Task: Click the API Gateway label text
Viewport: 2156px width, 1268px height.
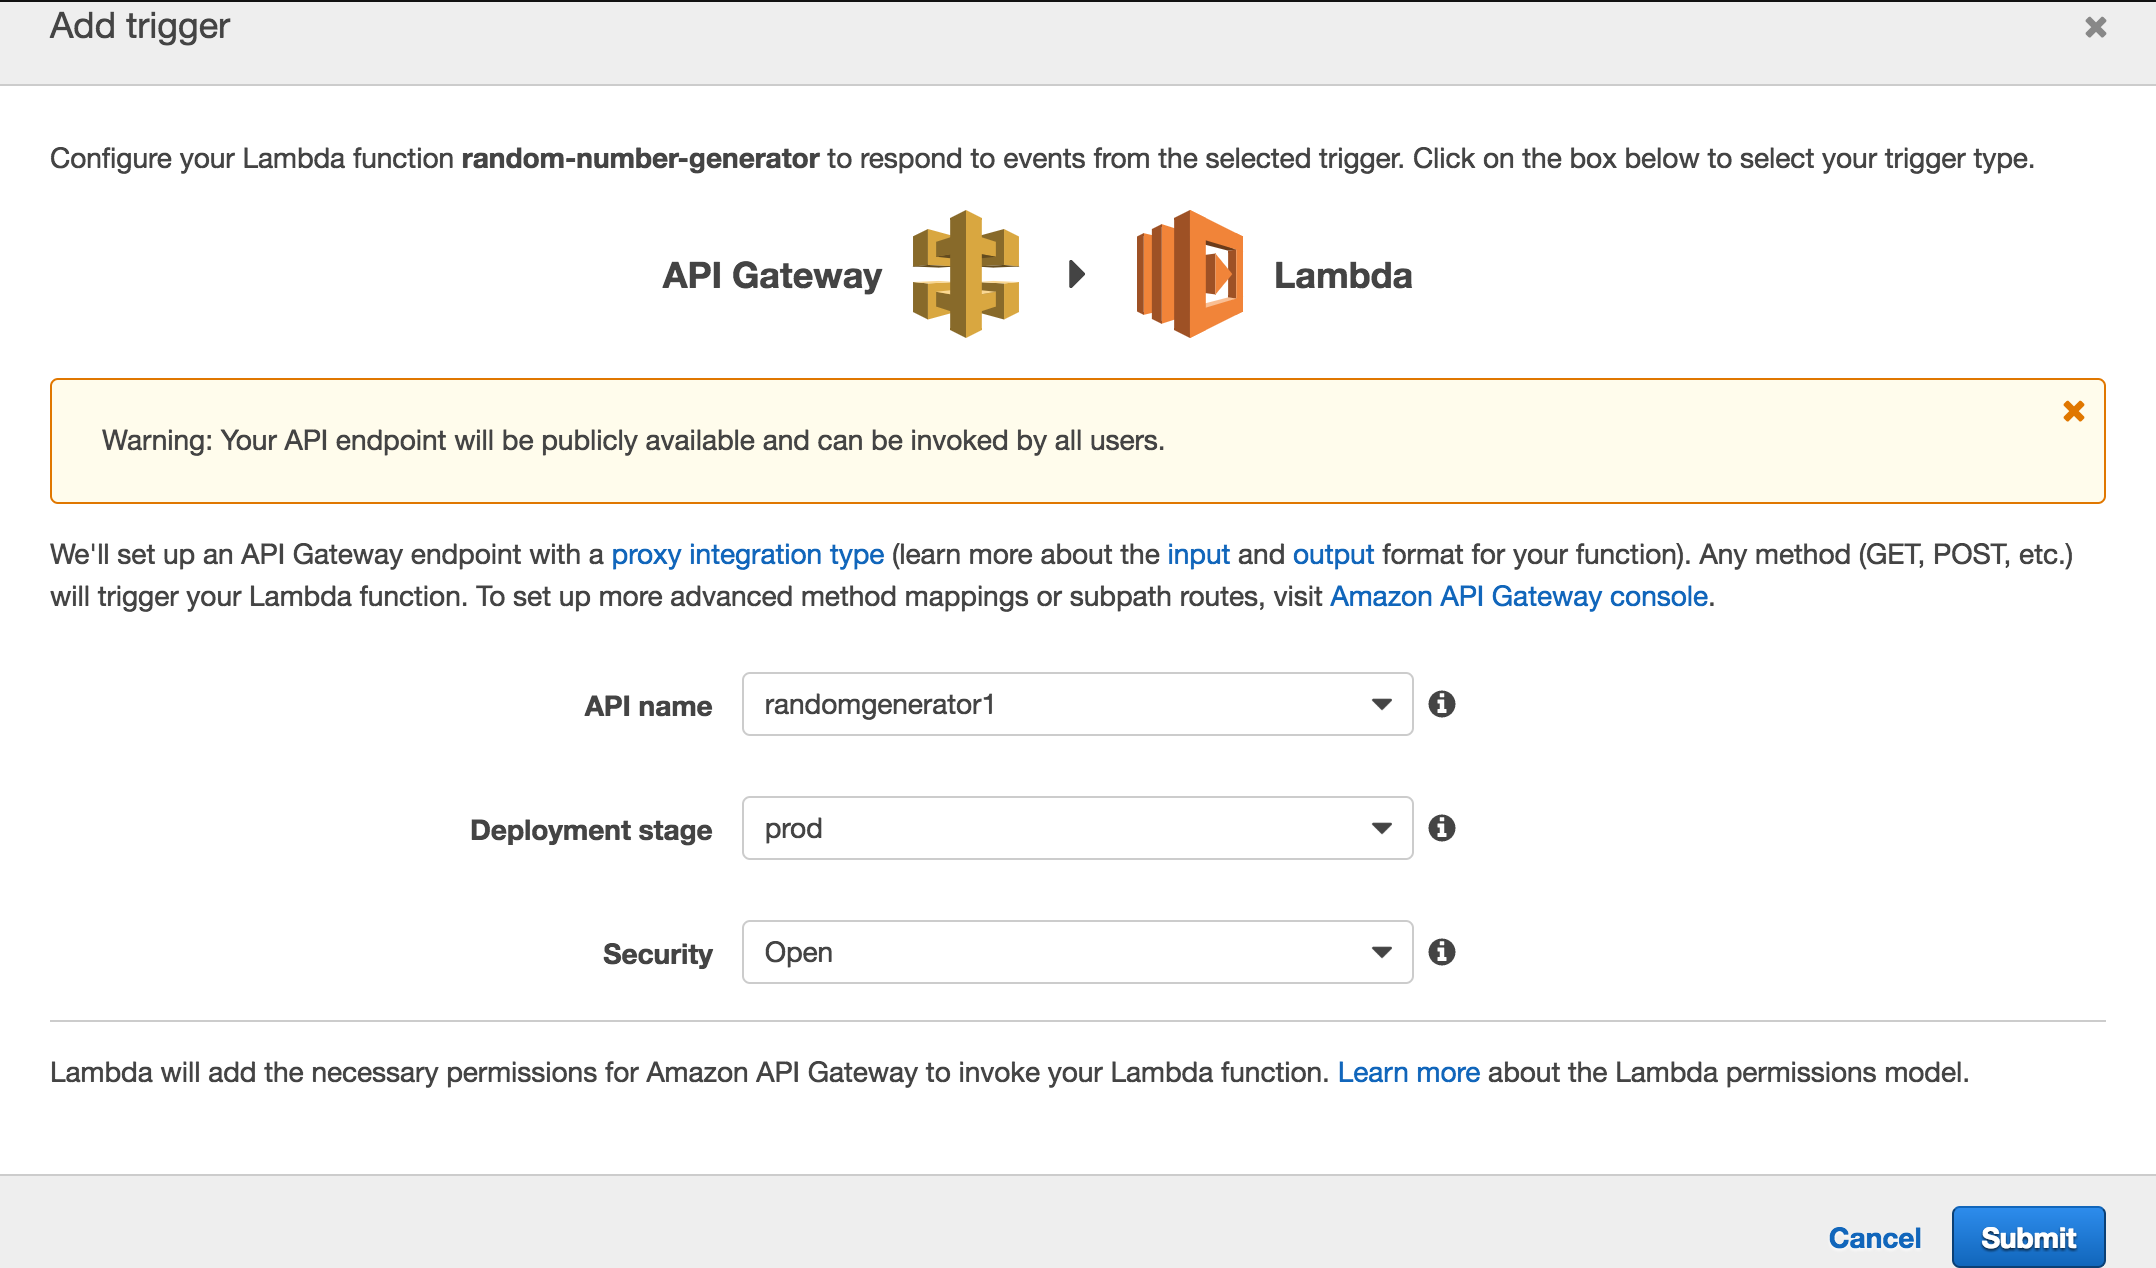Action: coord(772,275)
